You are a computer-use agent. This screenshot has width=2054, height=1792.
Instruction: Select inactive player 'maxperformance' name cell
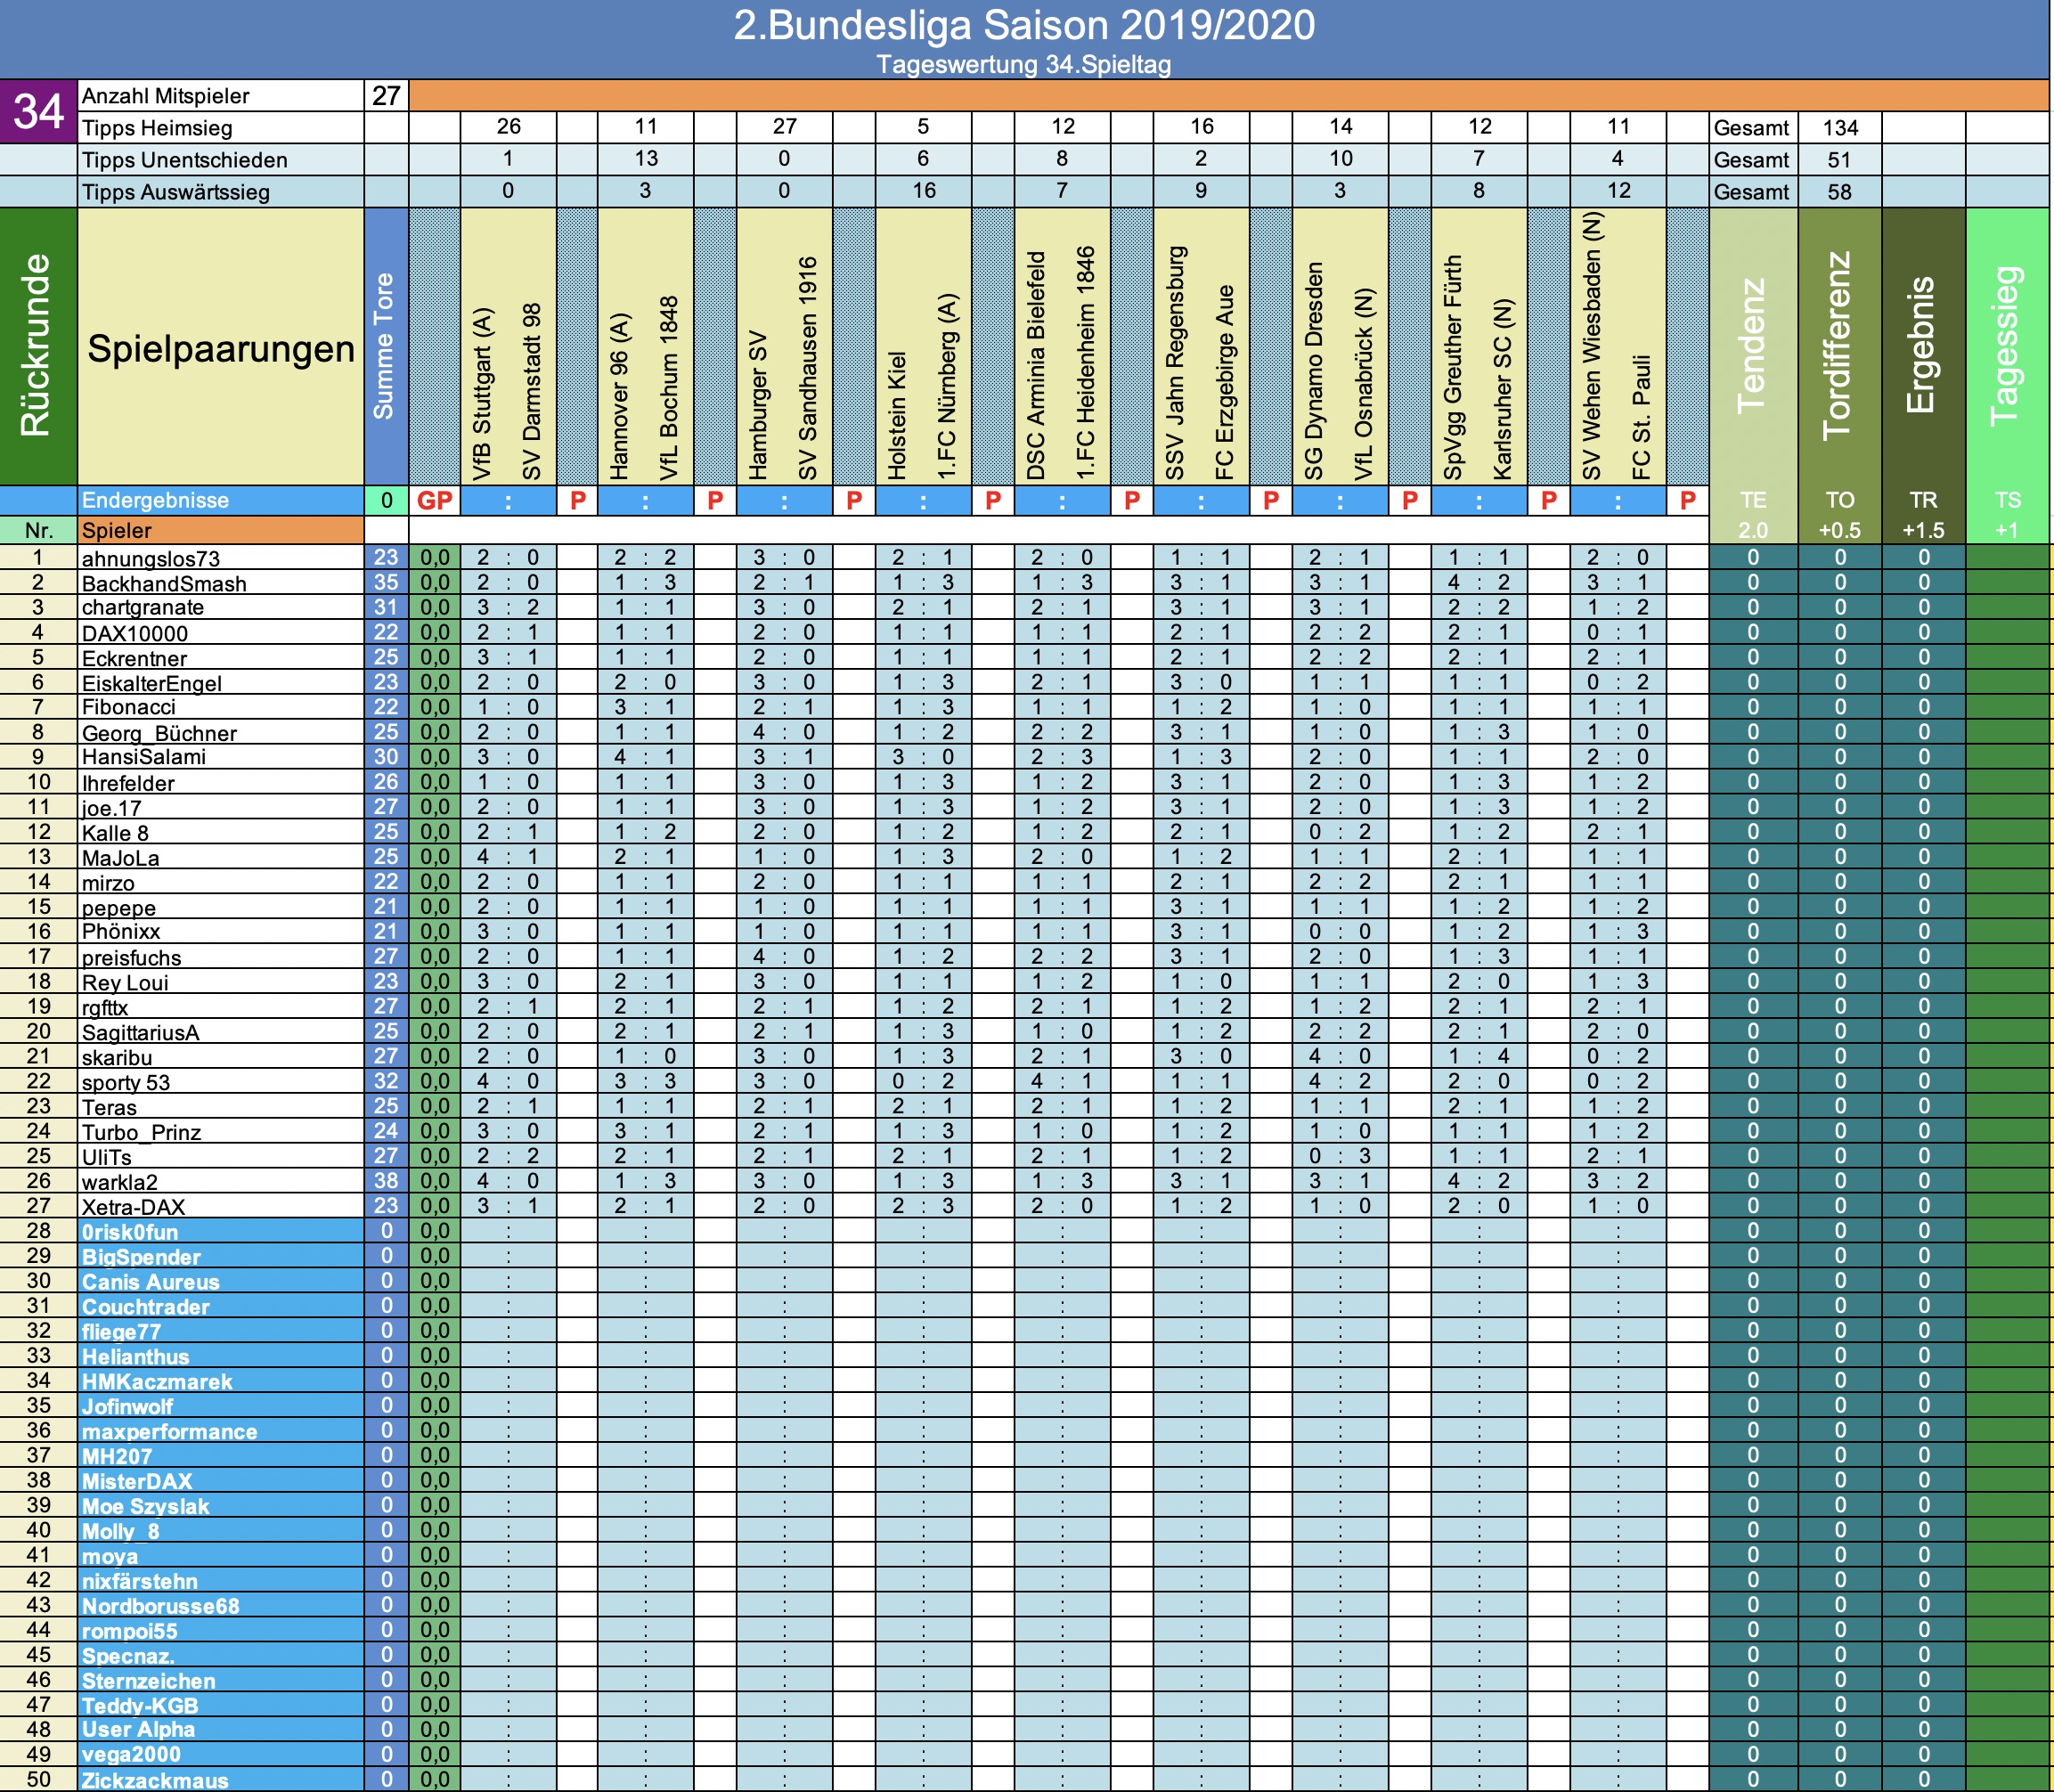coord(221,1431)
